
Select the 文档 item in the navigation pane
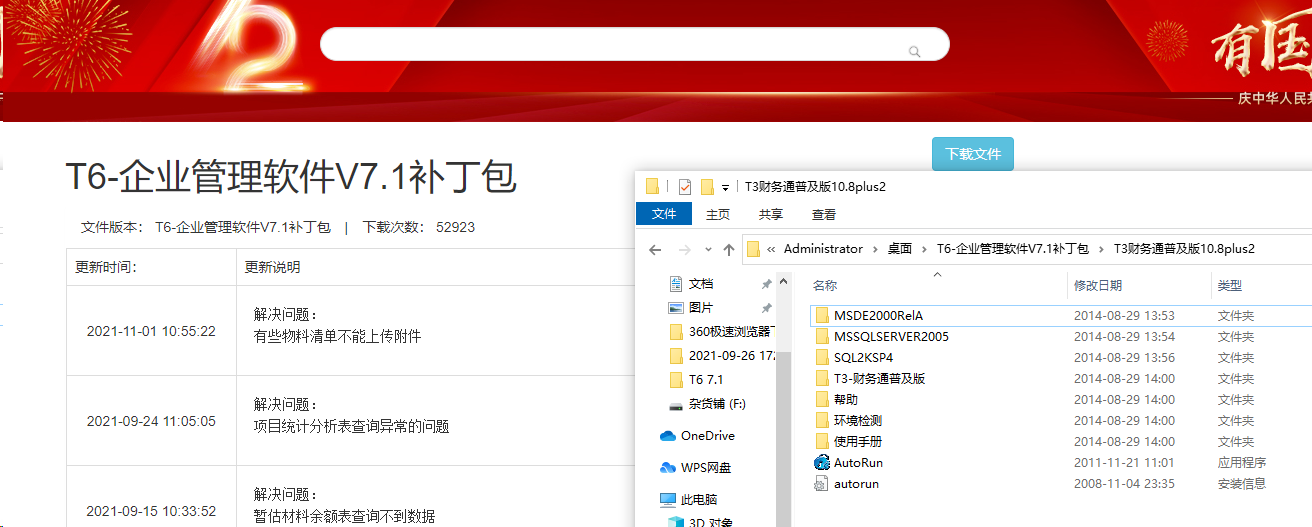click(701, 284)
